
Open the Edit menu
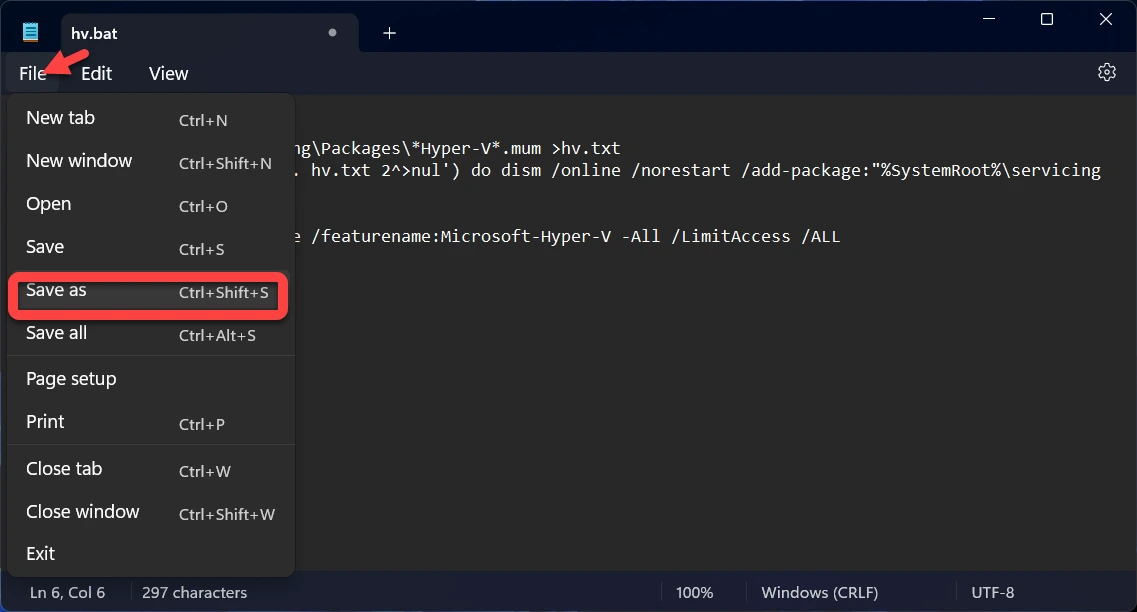click(96, 73)
